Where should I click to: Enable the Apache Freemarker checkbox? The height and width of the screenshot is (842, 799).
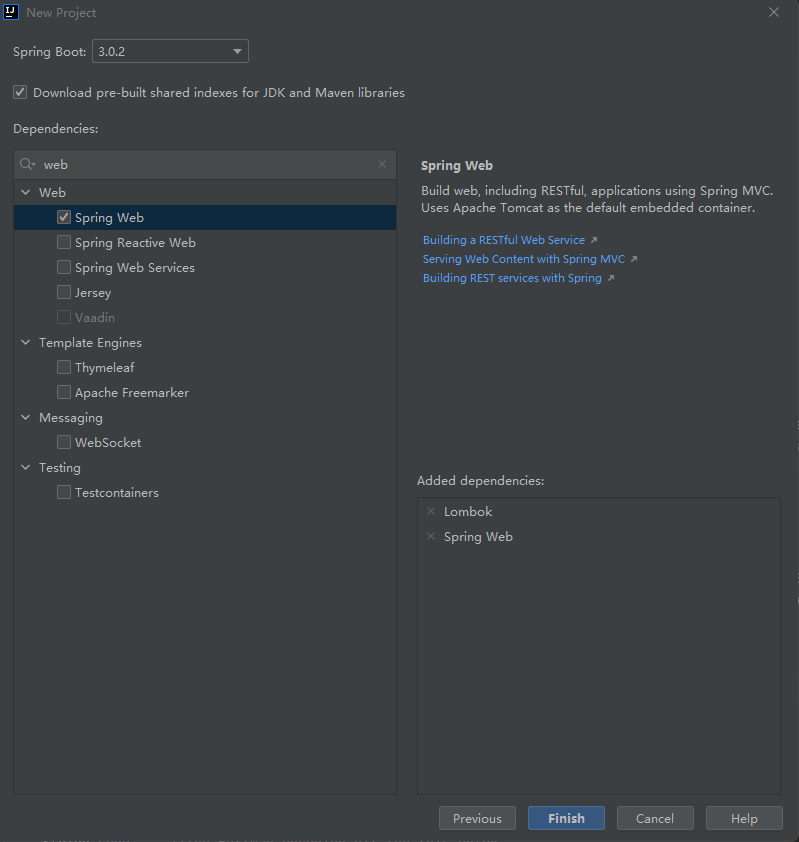(x=64, y=392)
